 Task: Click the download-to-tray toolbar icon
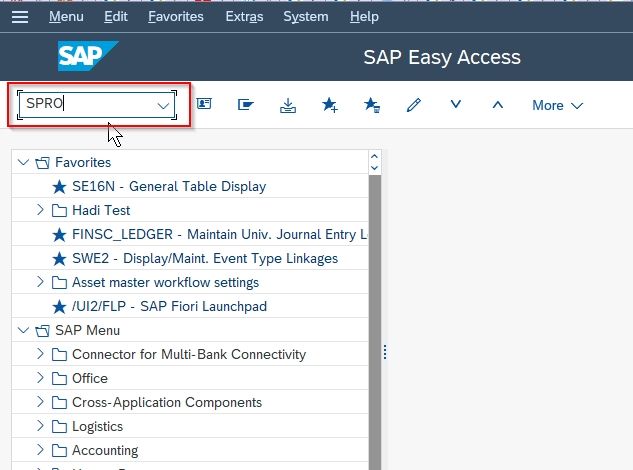(288, 105)
